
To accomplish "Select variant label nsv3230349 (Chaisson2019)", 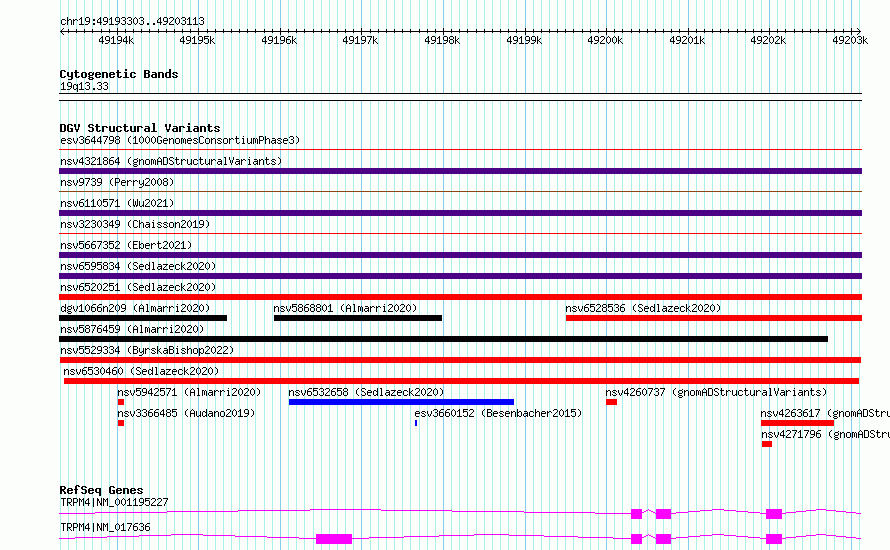I will click(x=135, y=224).
